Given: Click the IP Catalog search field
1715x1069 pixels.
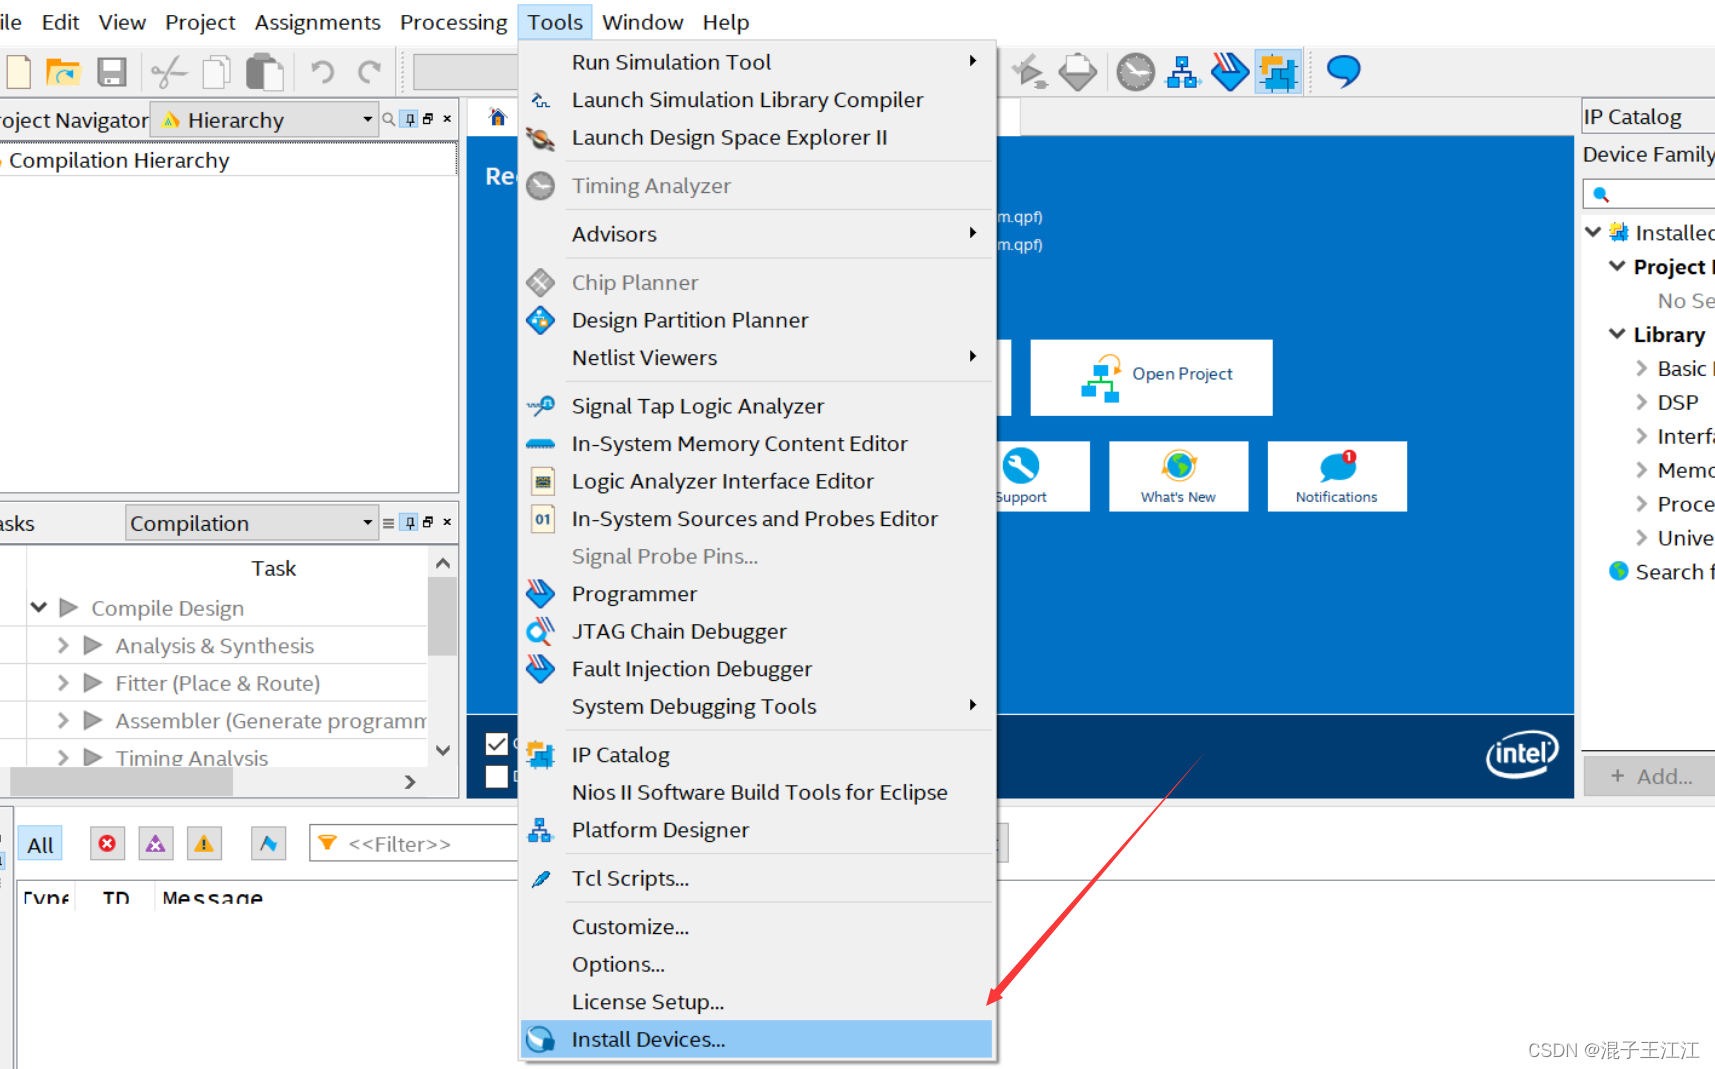Looking at the screenshot, I should coord(1649,194).
